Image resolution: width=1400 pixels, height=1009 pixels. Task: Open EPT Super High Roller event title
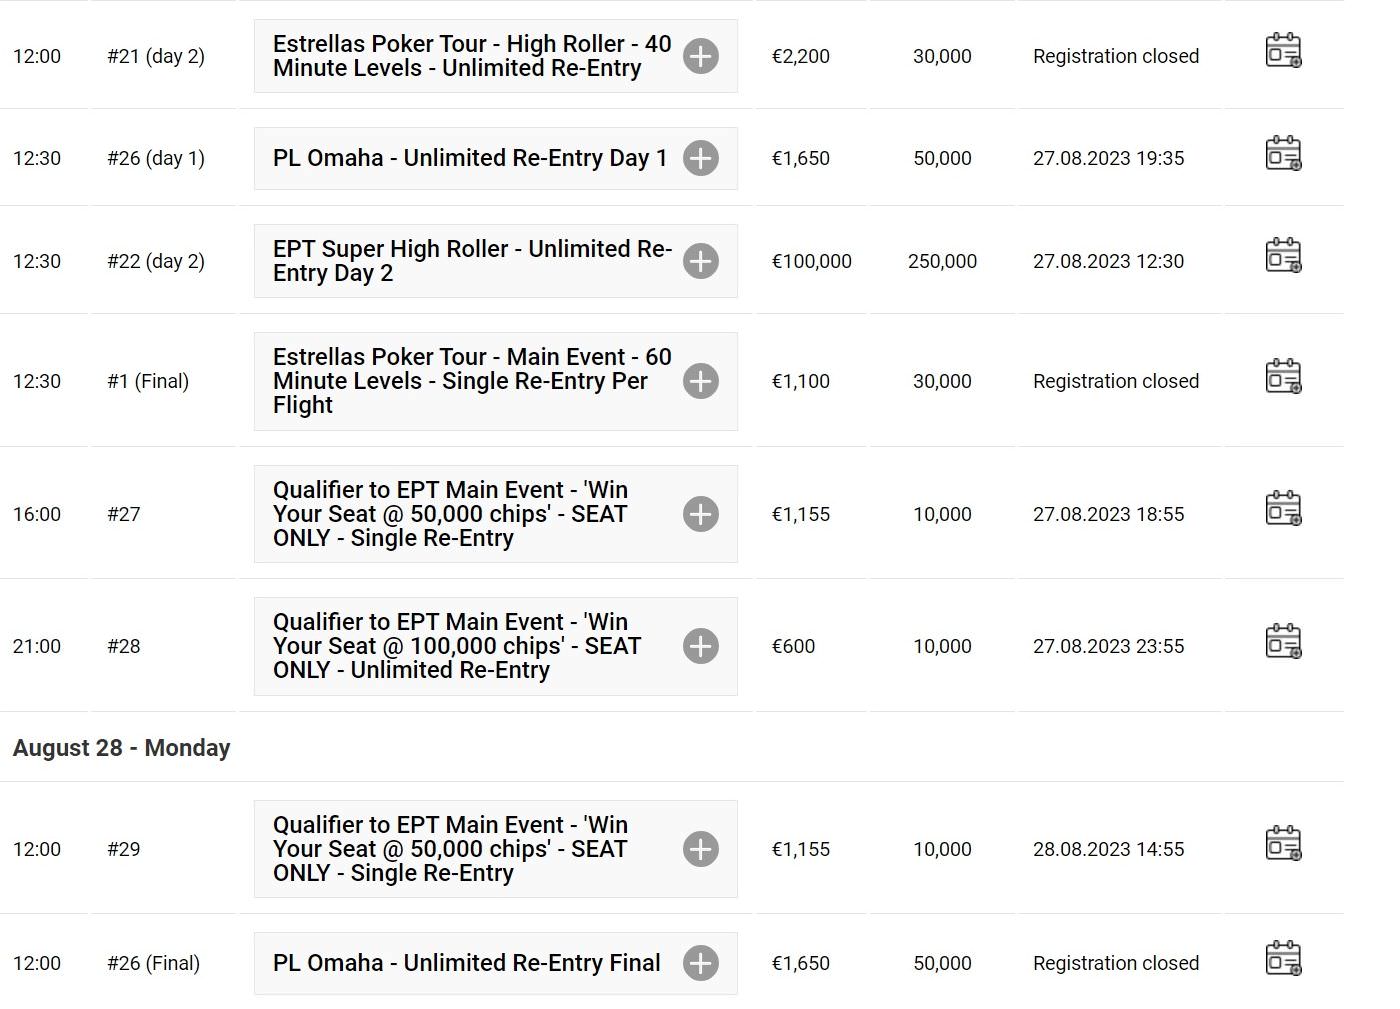472,261
